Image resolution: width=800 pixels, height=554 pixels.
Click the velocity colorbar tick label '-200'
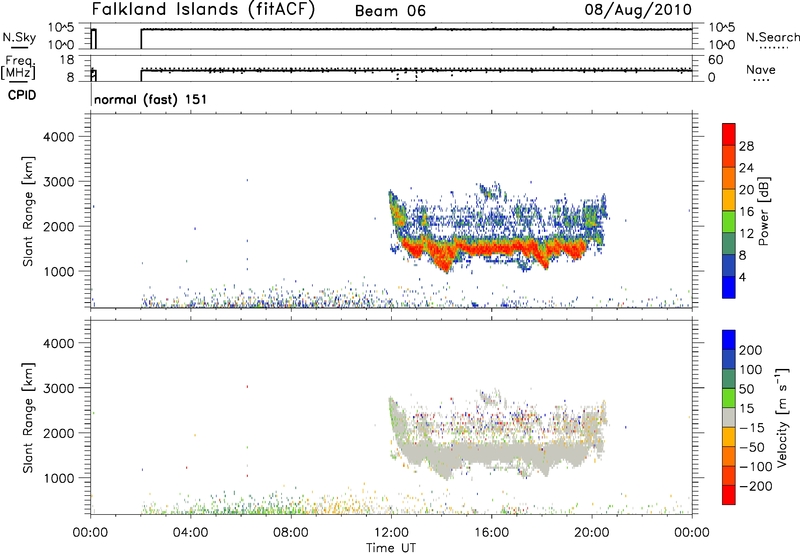pyautogui.click(x=756, y=486)
